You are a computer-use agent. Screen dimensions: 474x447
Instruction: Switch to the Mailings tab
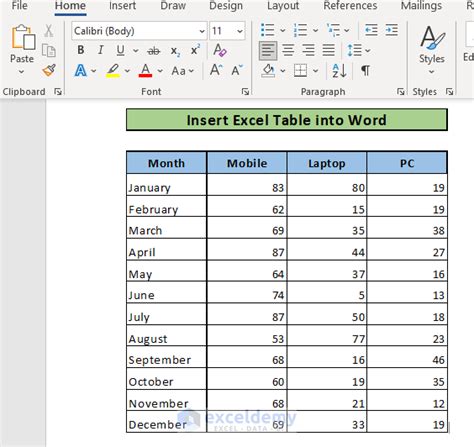(422, 6)
